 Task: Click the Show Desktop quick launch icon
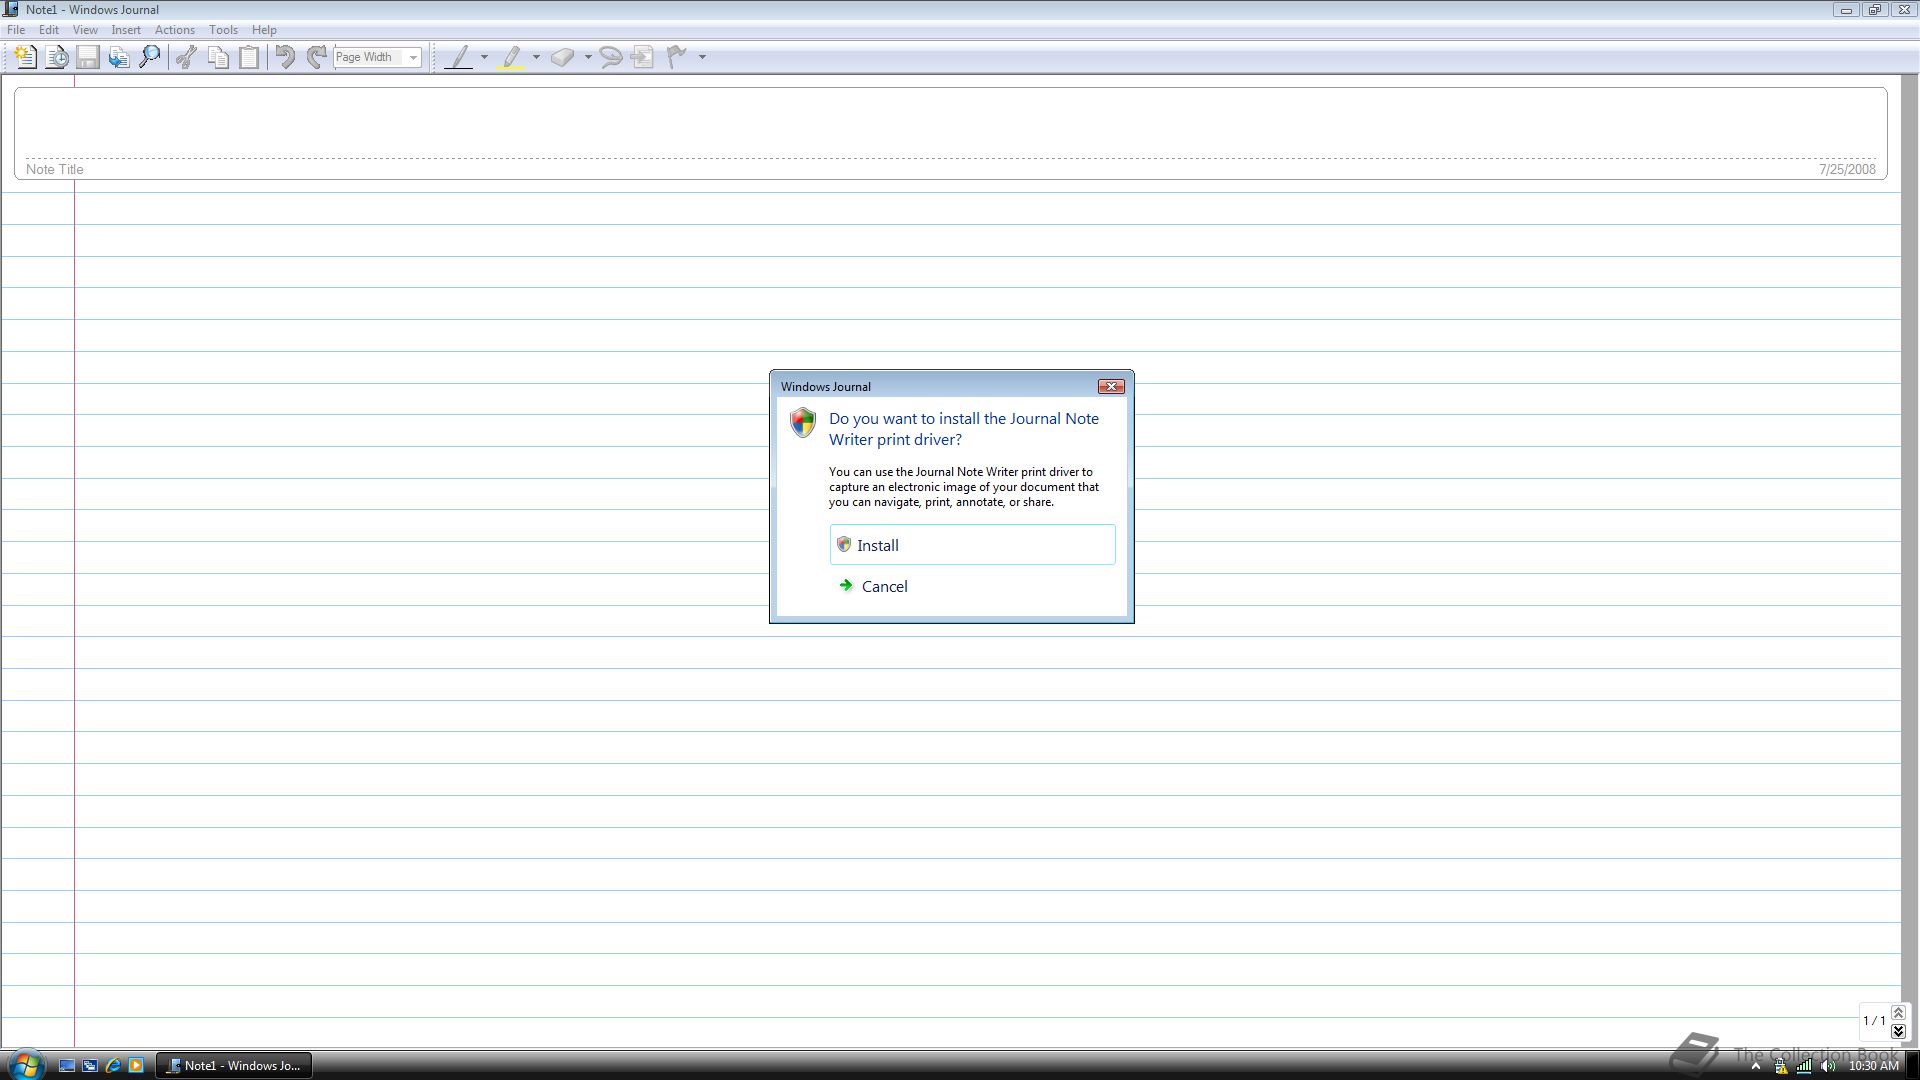[67, 1066]
